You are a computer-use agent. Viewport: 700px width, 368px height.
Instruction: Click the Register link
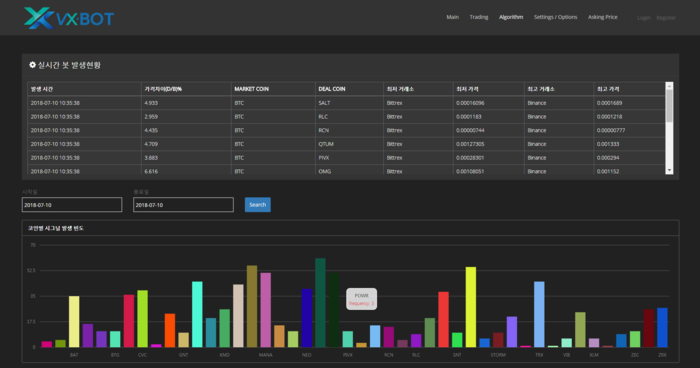666,18
